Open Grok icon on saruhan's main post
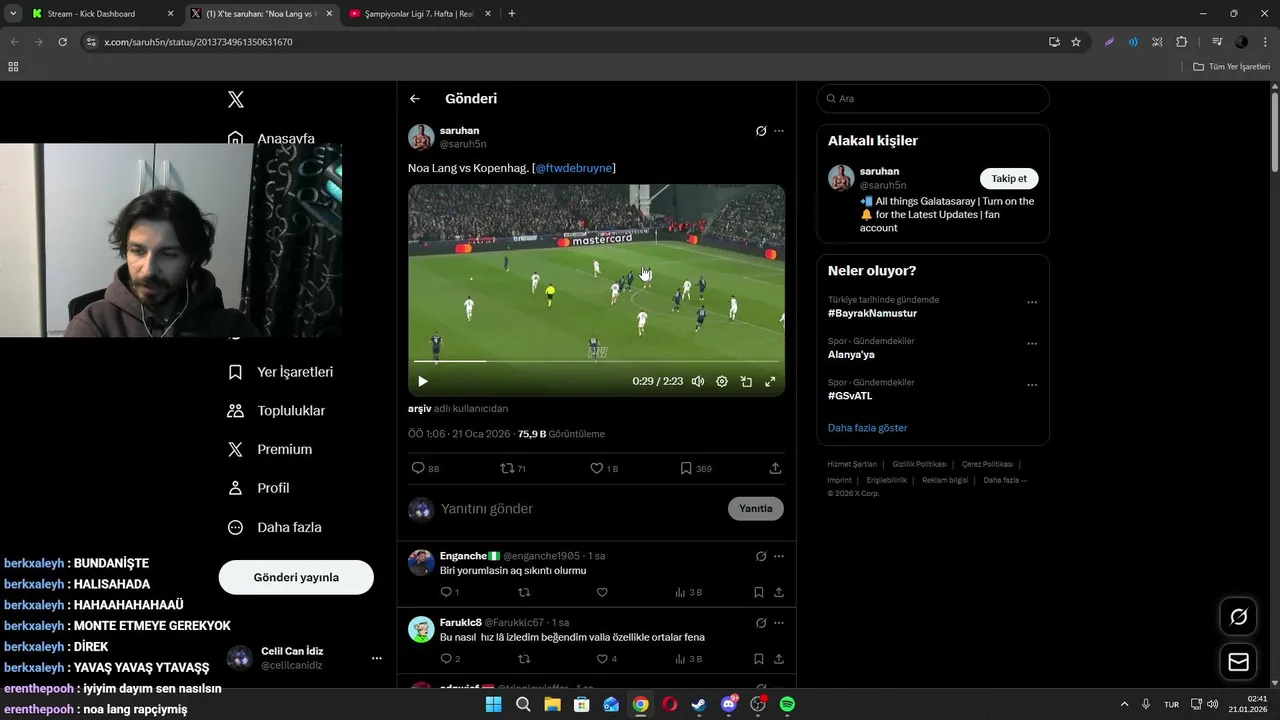This screenshot has height=720, width=1280. pyautogui.click(x=760, y=131)
